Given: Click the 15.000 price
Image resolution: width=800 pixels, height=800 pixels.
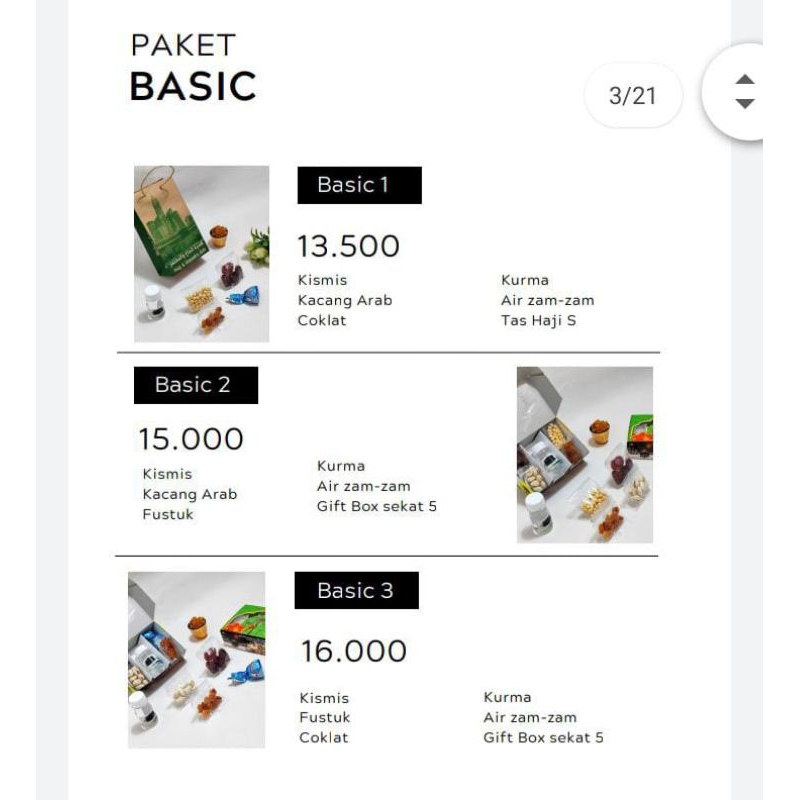Looking at the screenshot, I should 191,439.
